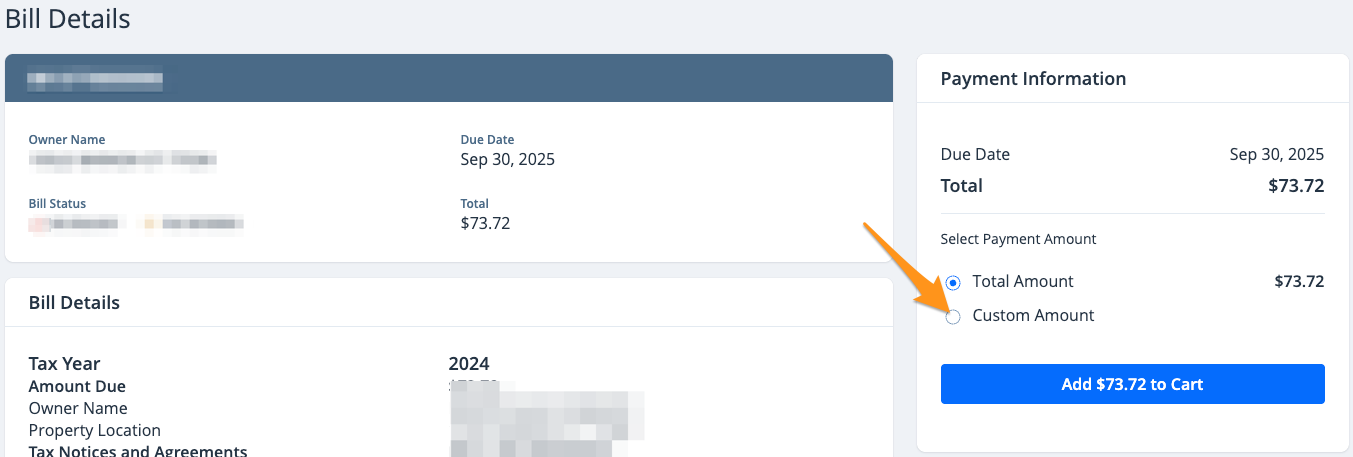
Task: Click the Add $73.72 to Cart button
Action: point(1132,384)
